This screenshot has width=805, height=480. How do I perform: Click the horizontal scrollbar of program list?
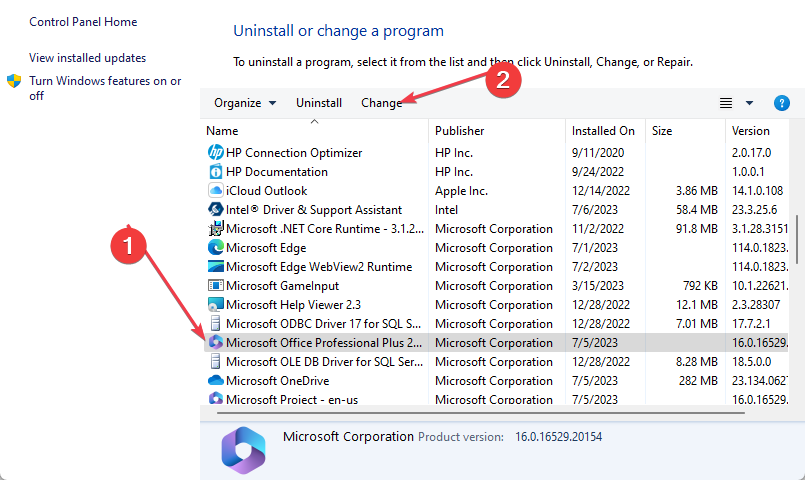481,413
